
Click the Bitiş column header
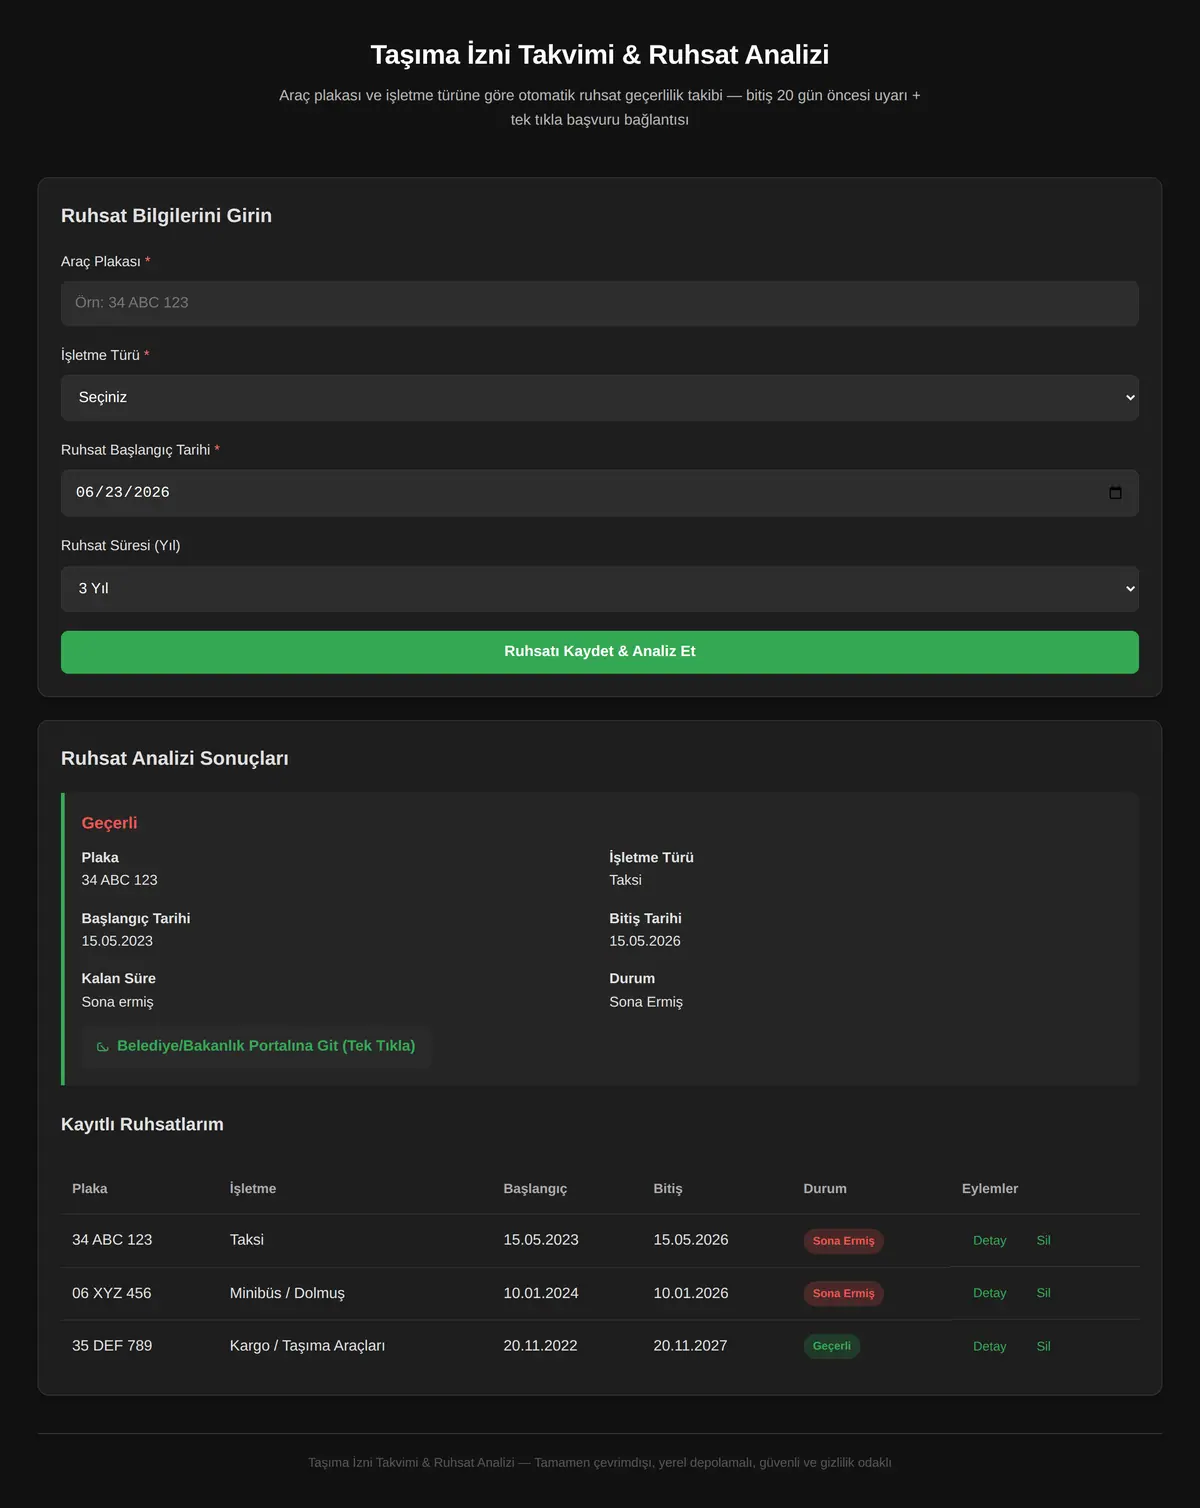[668, 1189]
